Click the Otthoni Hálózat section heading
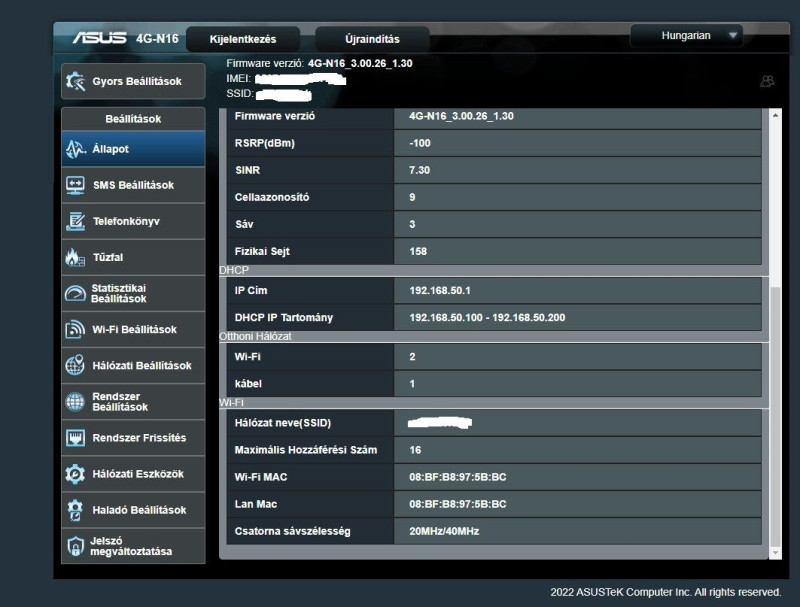 [x=256, y=337]
